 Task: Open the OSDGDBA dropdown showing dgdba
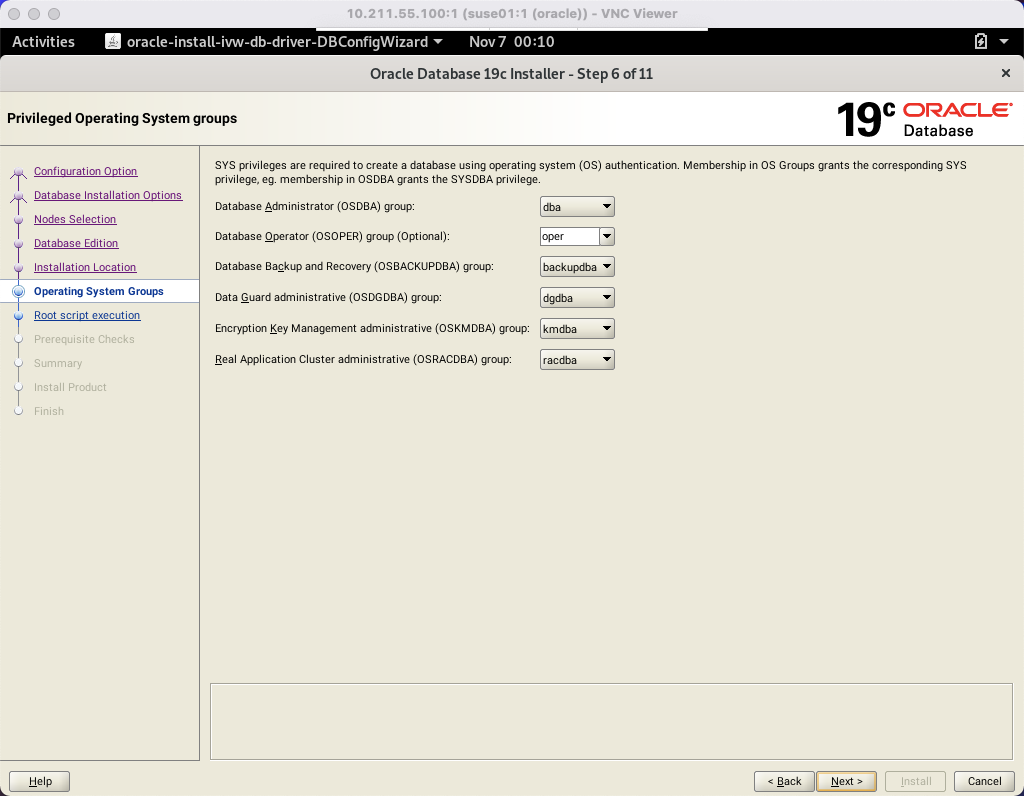point(577,298)
